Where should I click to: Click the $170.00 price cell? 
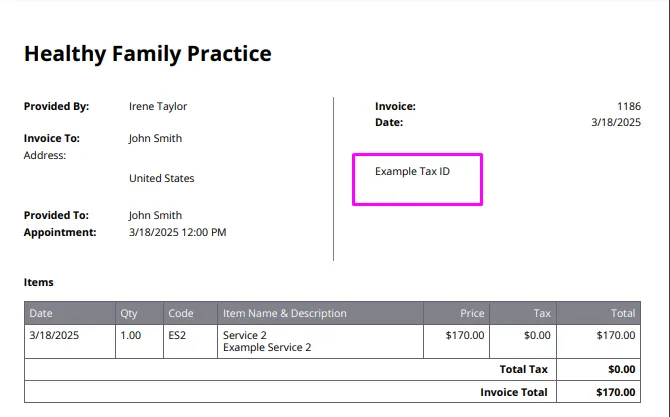[465, 335]
